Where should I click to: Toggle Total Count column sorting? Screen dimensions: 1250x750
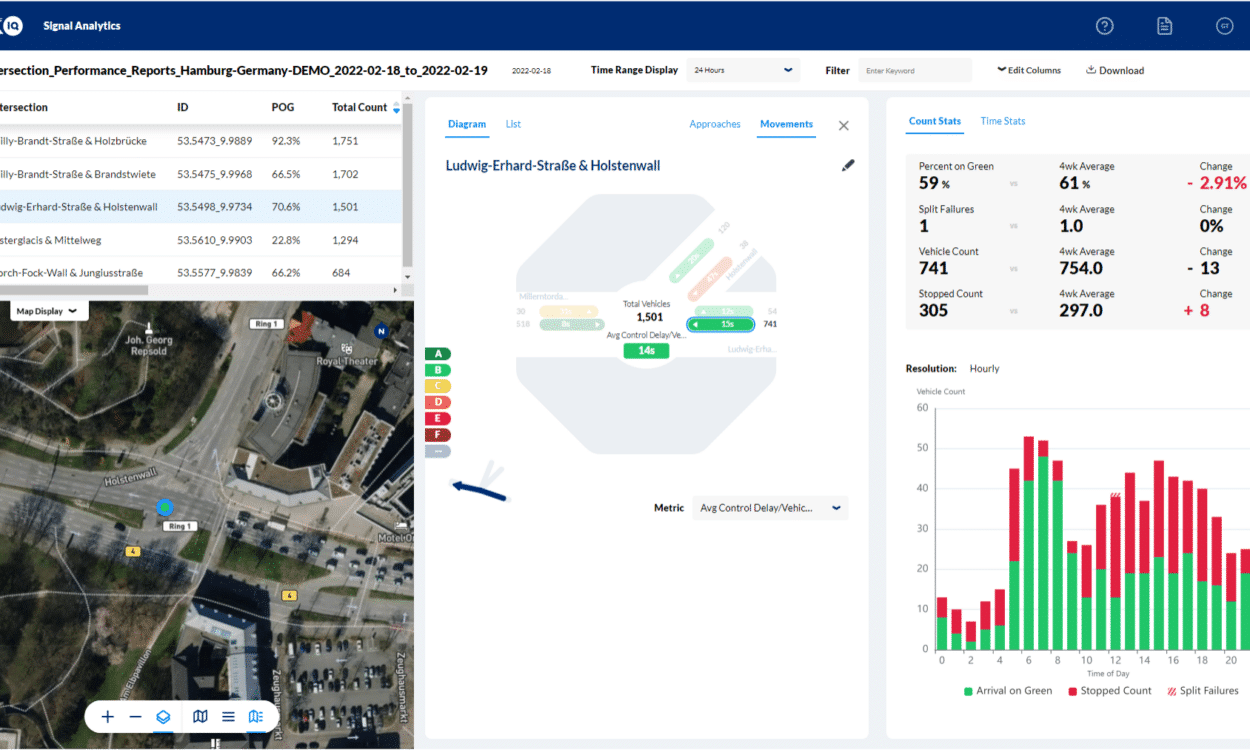pos(396,107)
